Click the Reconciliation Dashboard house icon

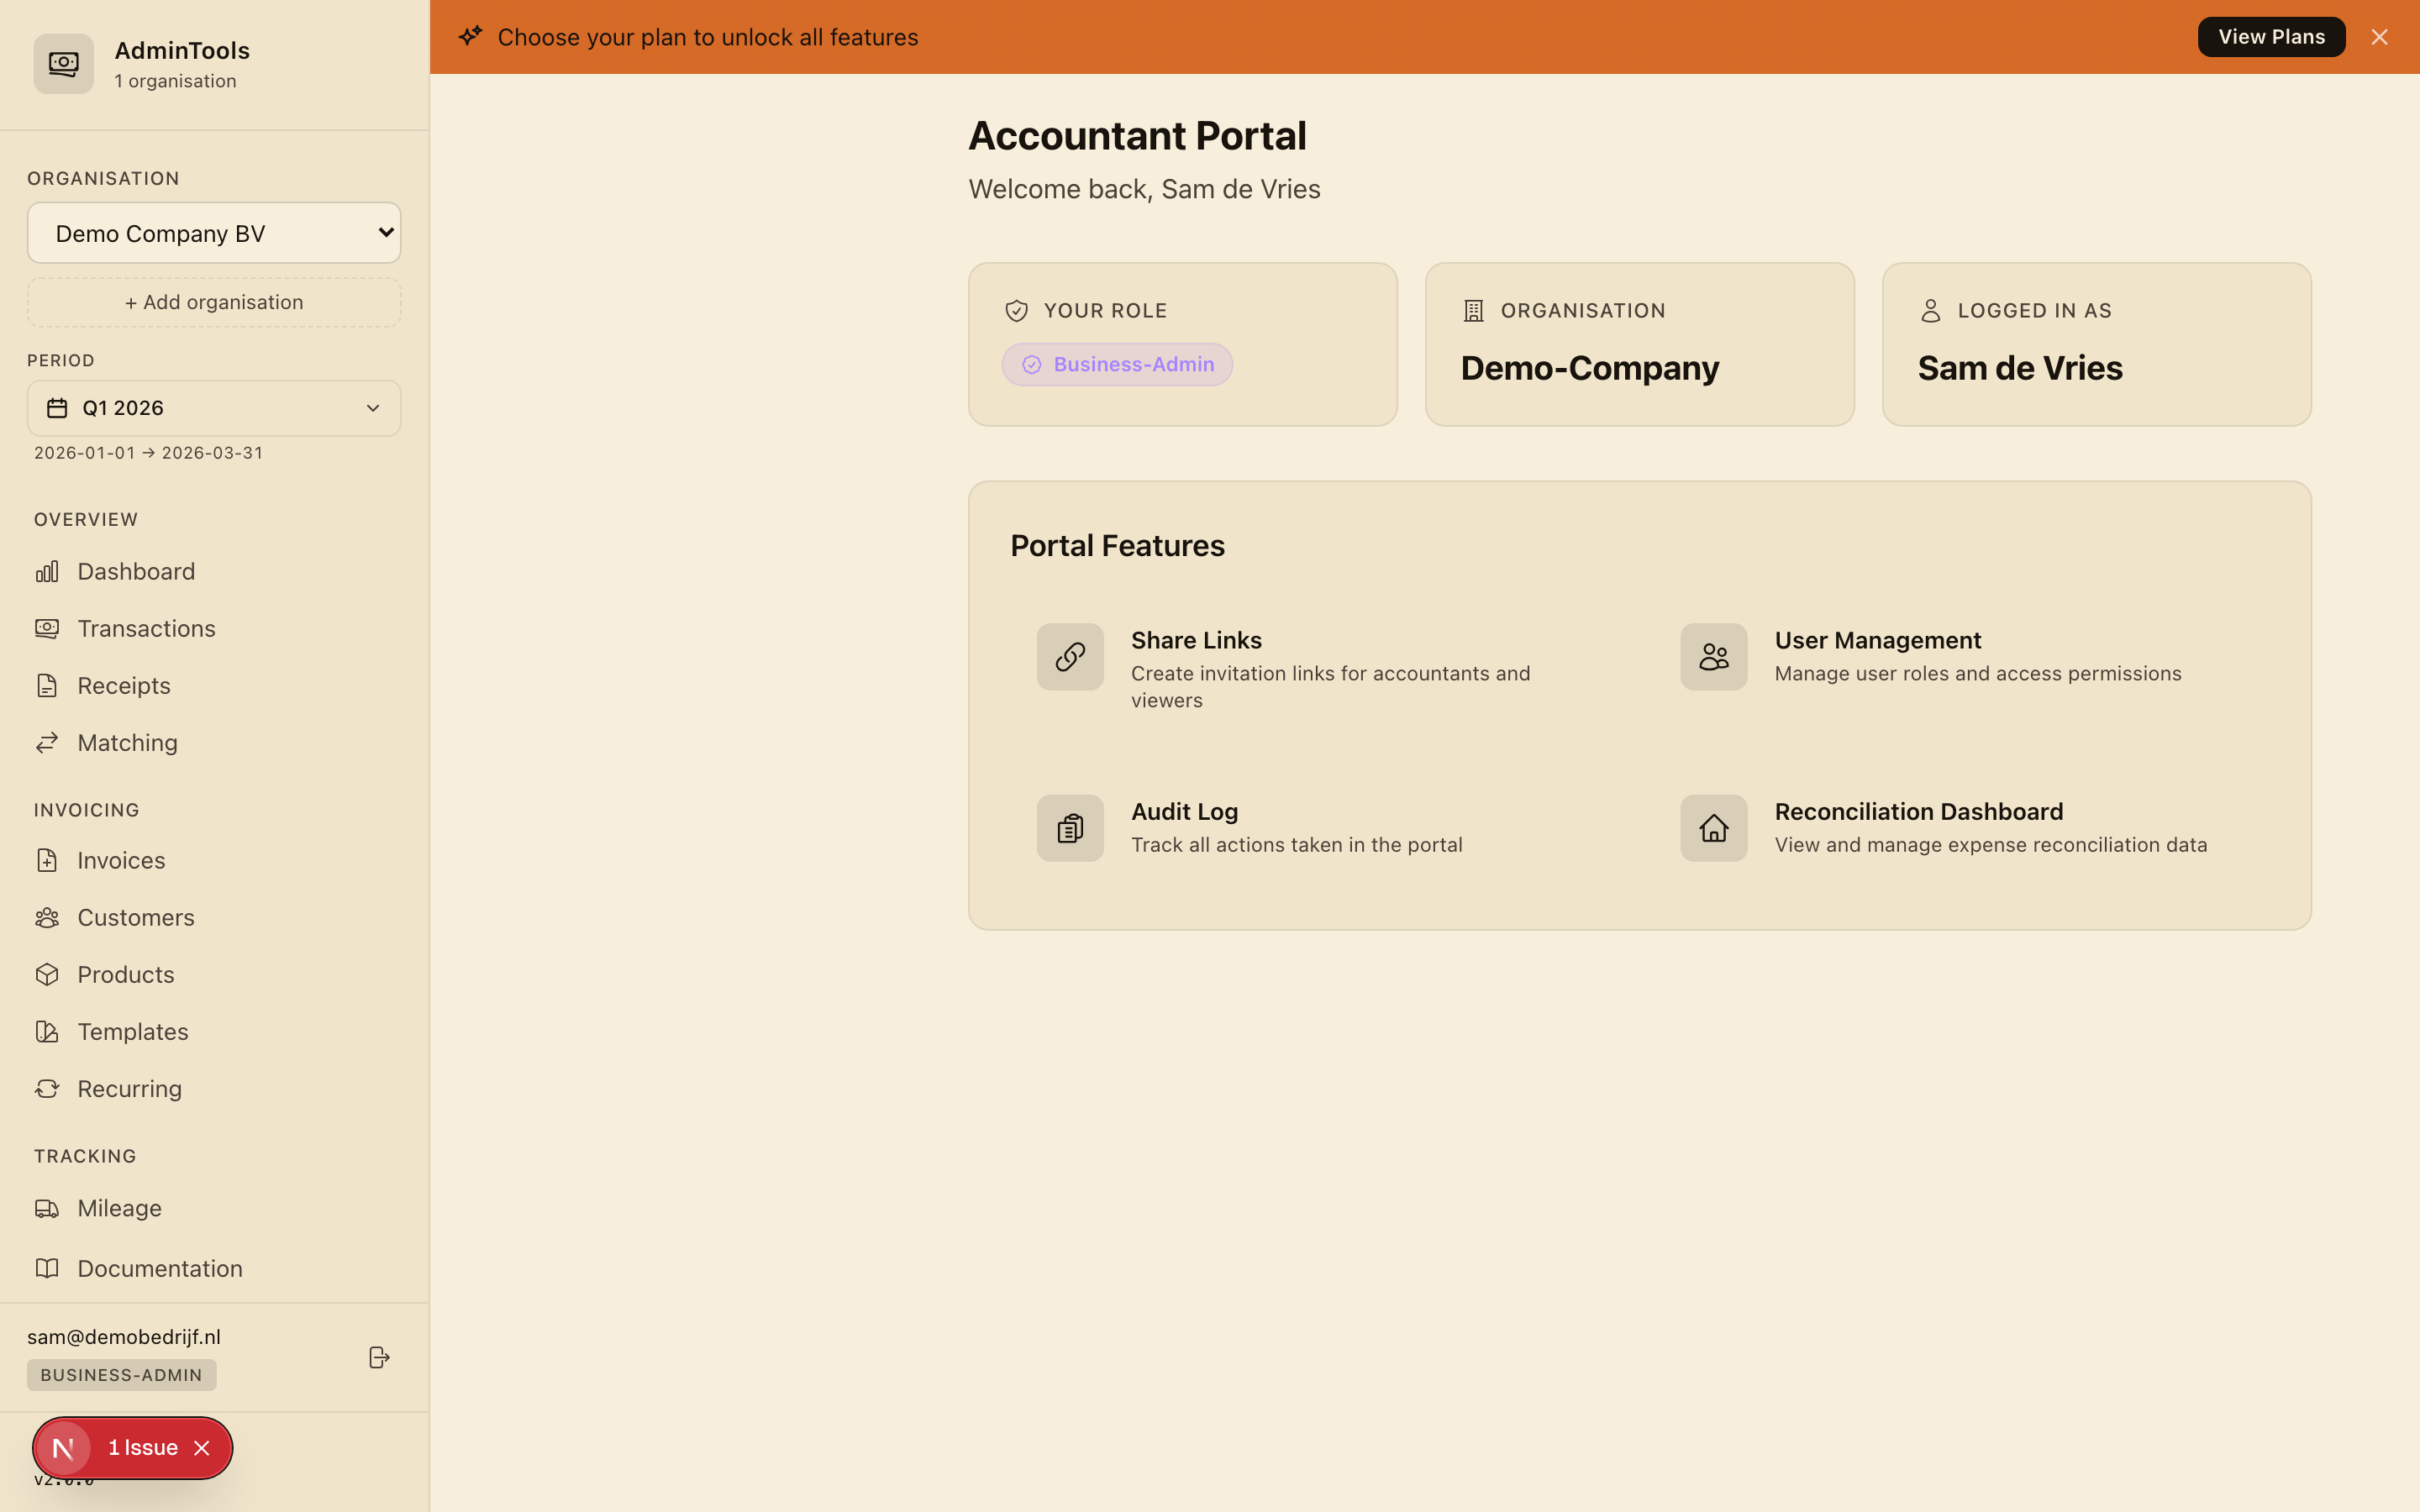(x=1714, y=828)
